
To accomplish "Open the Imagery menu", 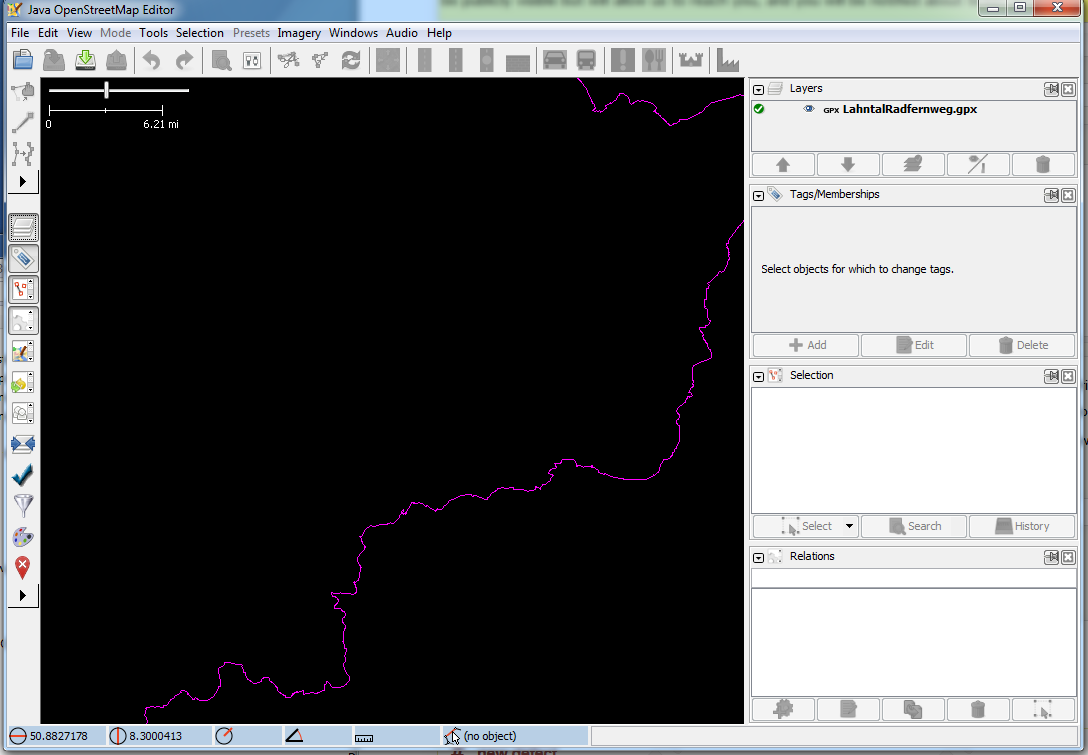I will click(299, 33).
